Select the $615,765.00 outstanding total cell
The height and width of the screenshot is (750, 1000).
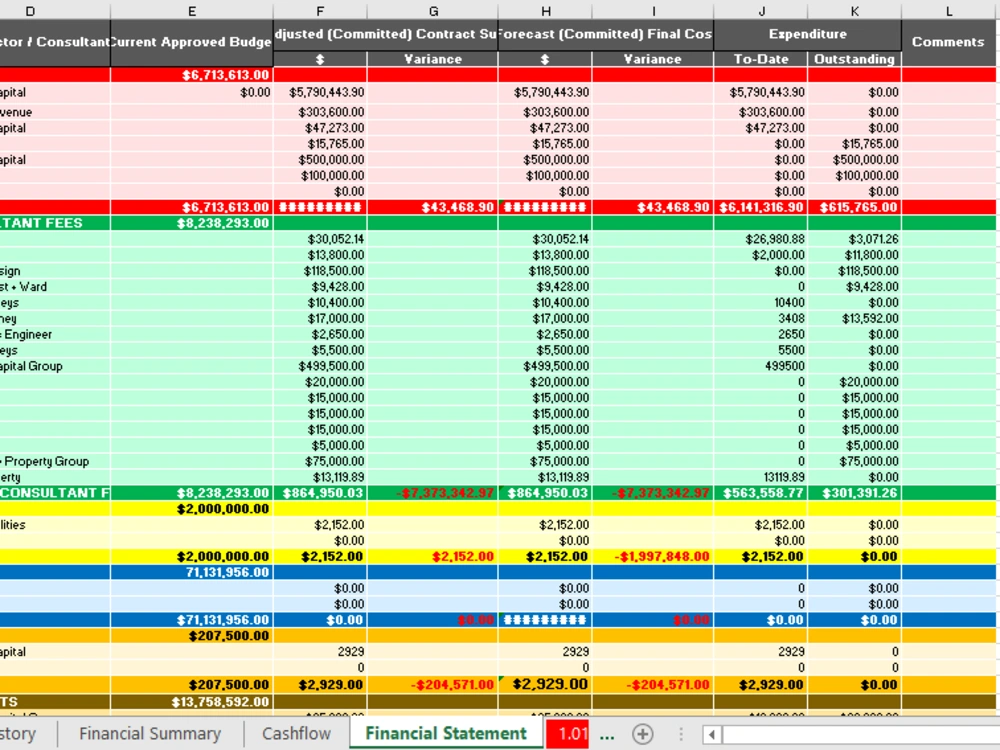(x=855, y=207)
